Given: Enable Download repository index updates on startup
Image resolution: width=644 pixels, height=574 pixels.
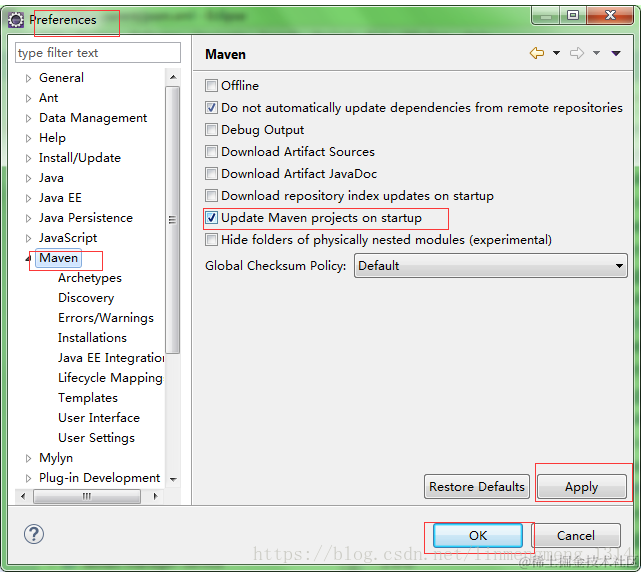Looking at the screenshot, I should (212, 196).
